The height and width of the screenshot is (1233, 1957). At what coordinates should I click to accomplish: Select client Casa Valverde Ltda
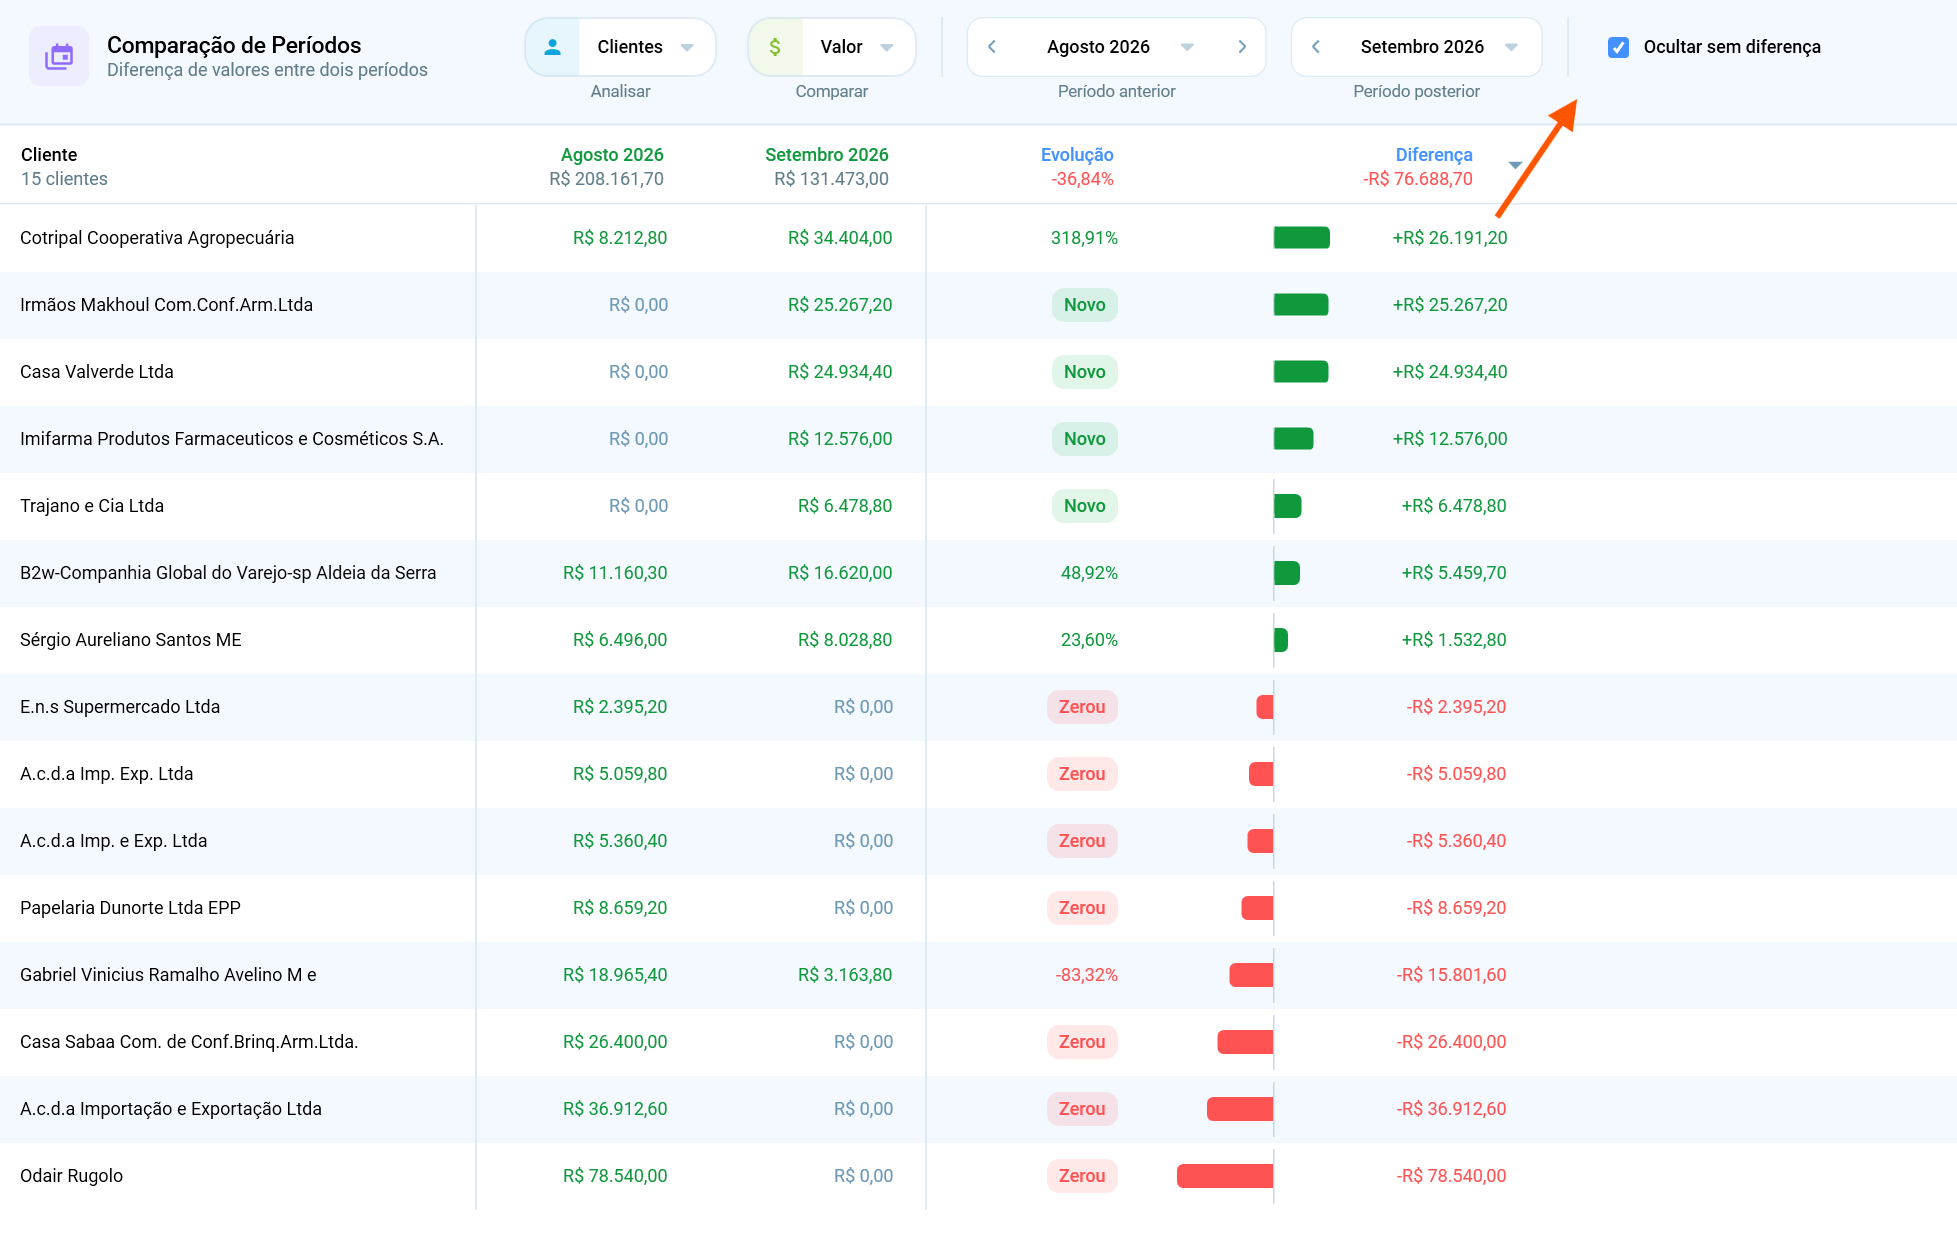tap(97, 372)
